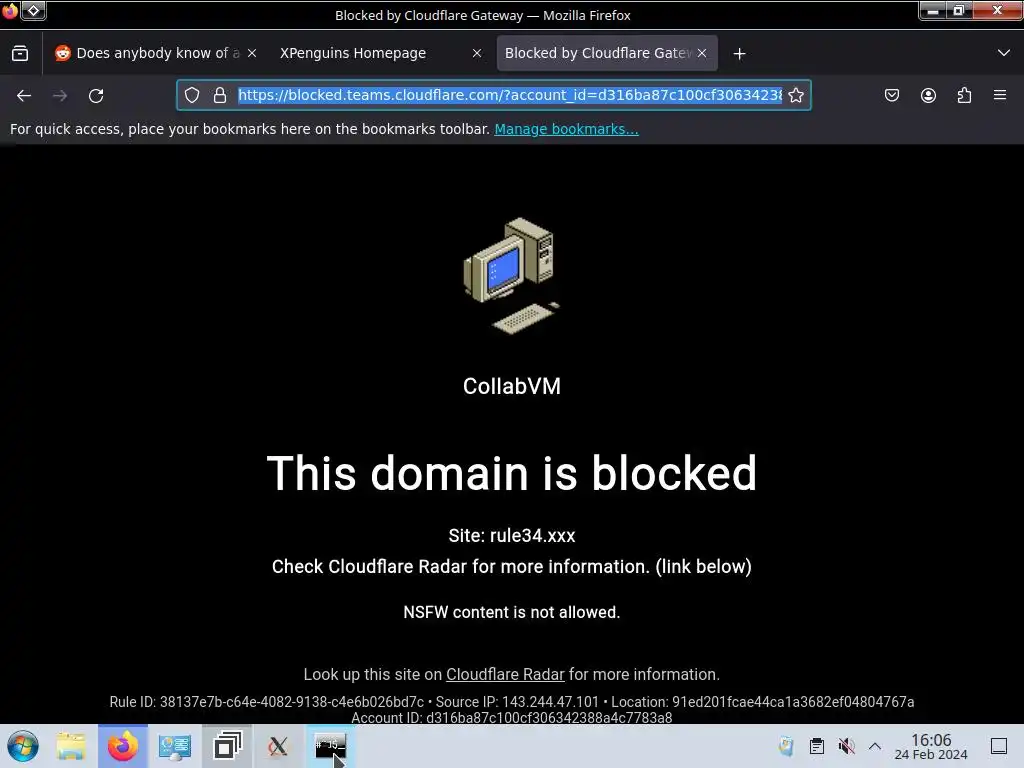Click the forward navigation arrow
Image resolution: width=1024 pixels, height=768 pixels.
60,95
